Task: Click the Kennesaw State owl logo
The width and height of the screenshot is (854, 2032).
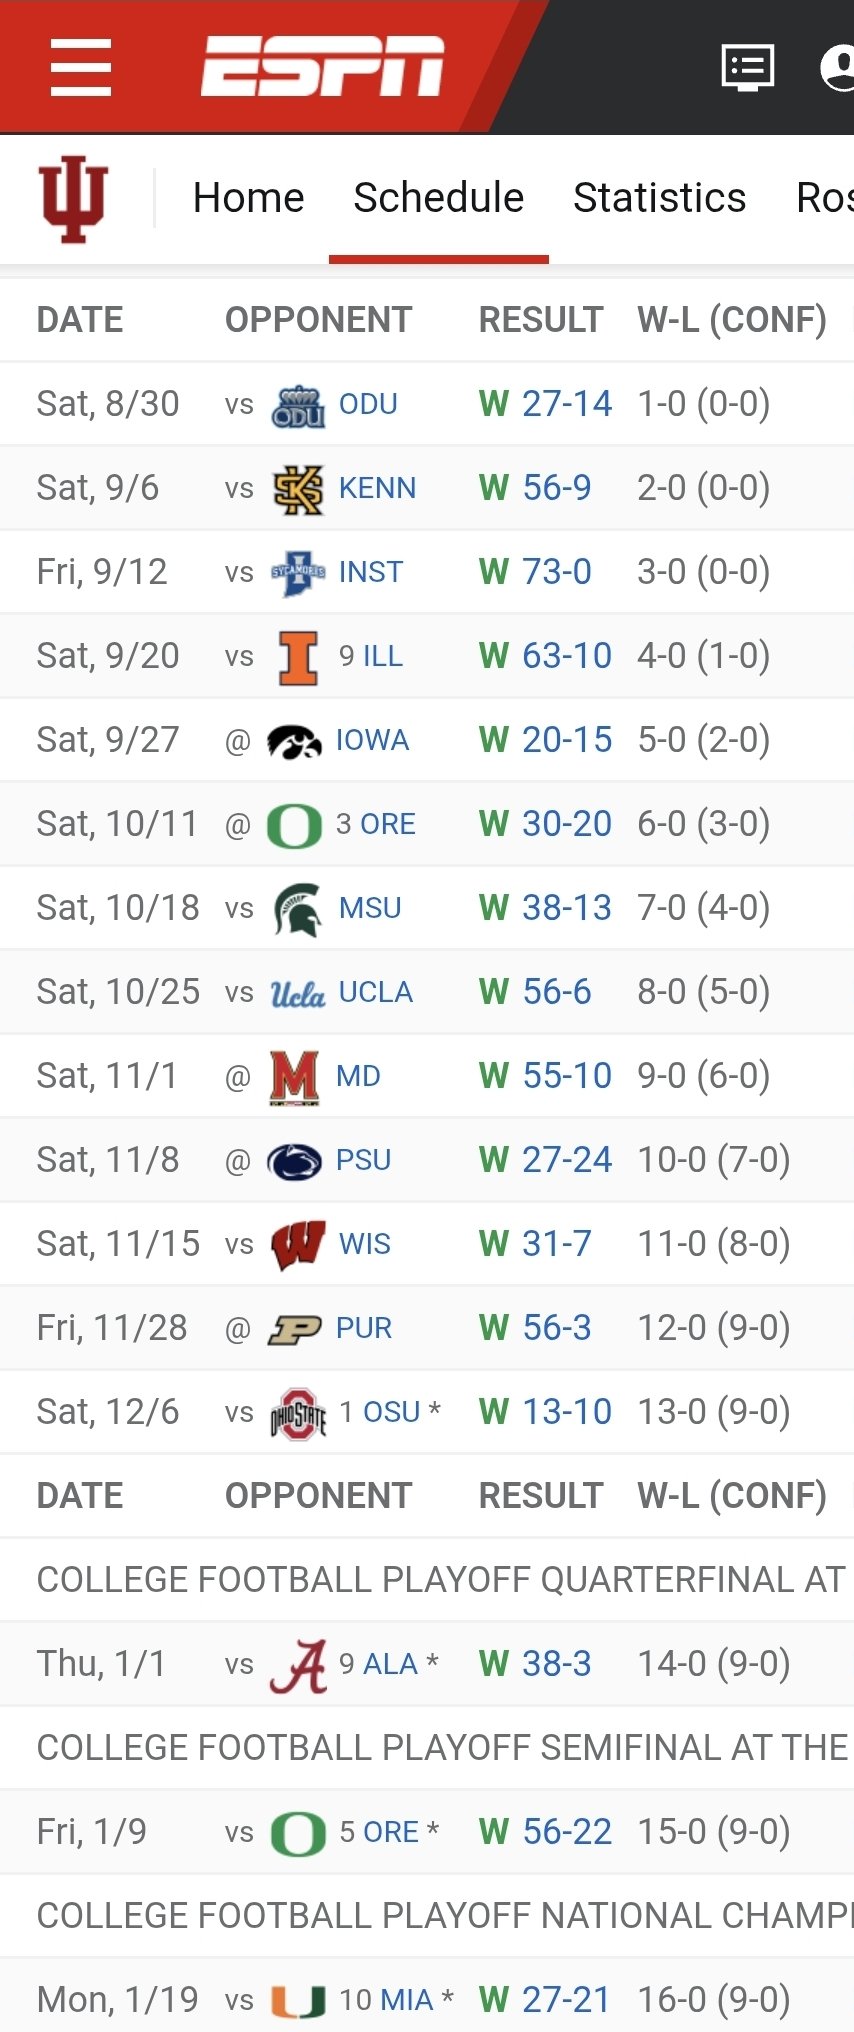Action: coord(298,489)
